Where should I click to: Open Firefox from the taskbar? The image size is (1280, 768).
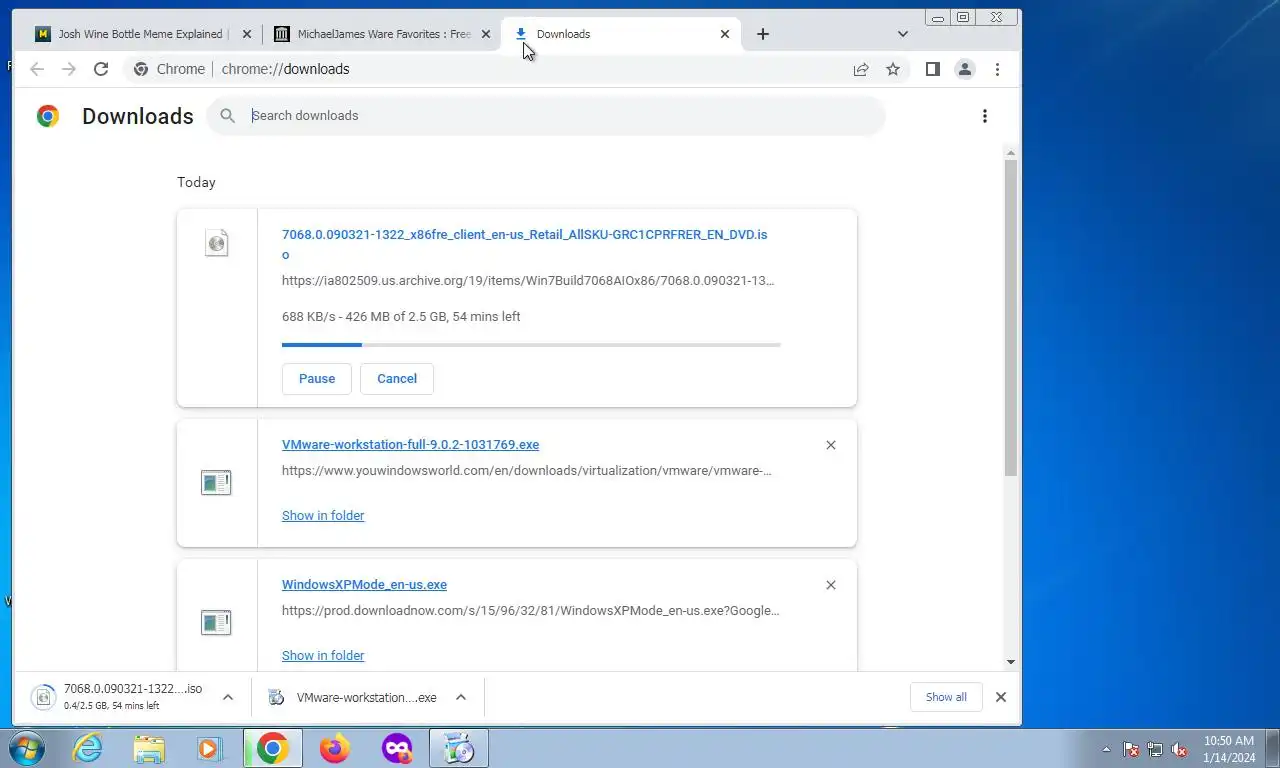tap(335, 748)
